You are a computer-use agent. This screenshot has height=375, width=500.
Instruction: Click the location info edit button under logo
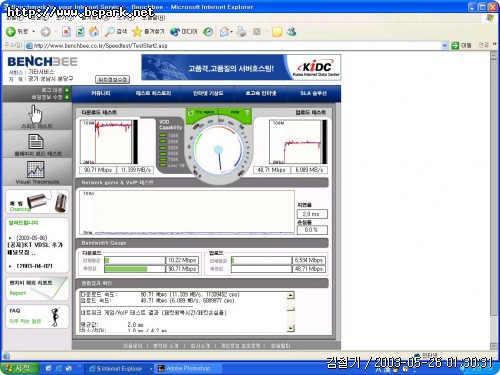click(x=112, y=80)
